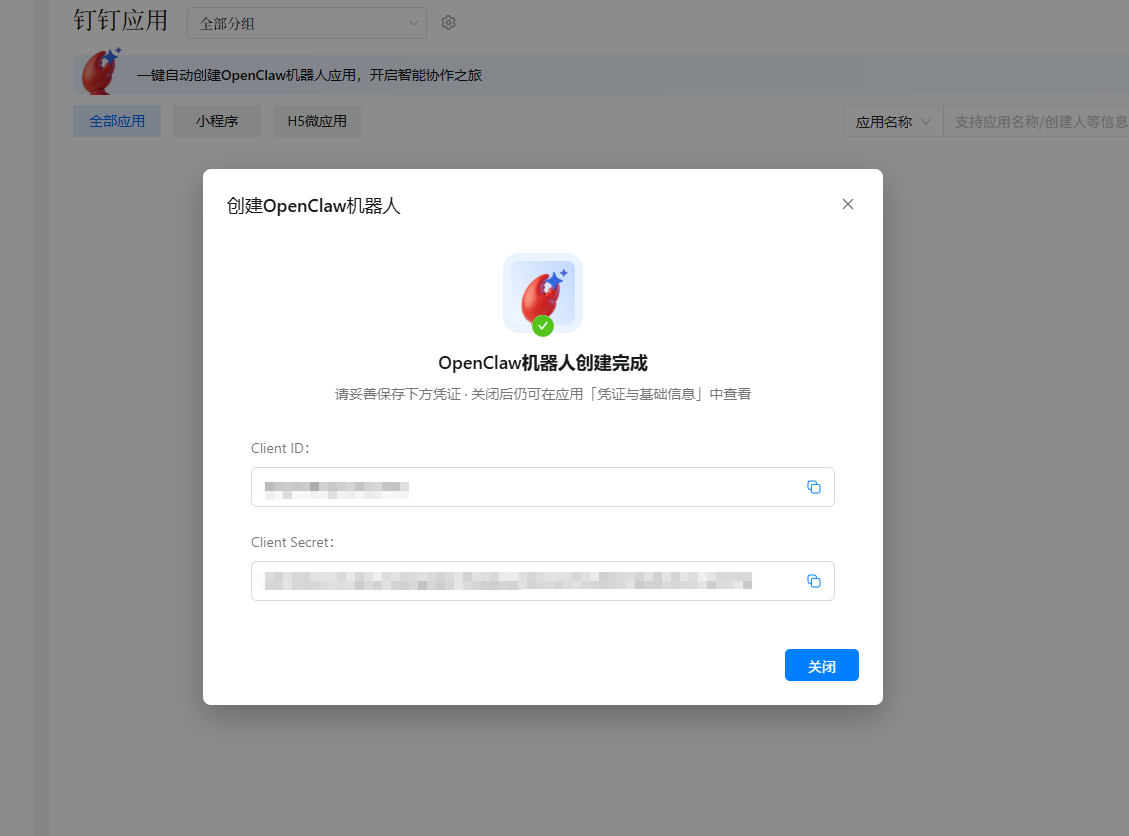Click the OpenClaw robot icon in the dialog
This screenshot has width=1129, height=836.
point(543,293)
